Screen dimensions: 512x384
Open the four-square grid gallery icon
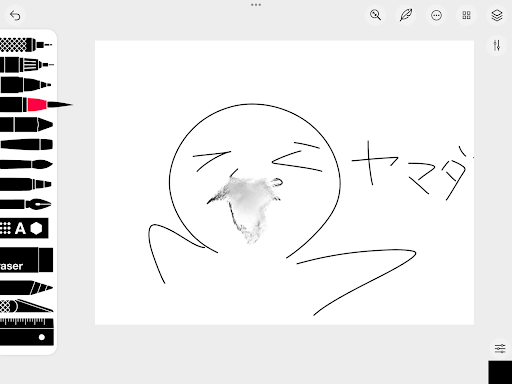coord(466,15)
